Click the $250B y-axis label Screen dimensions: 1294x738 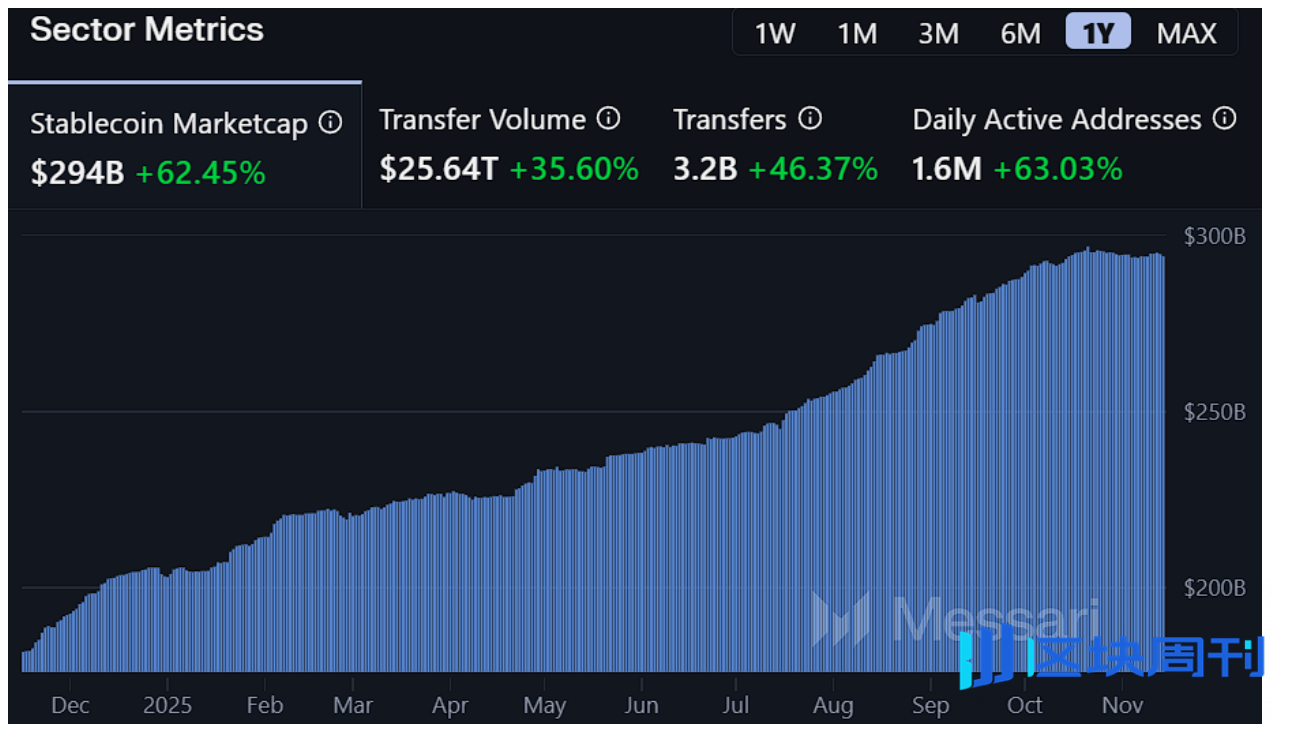(1214, 412)
